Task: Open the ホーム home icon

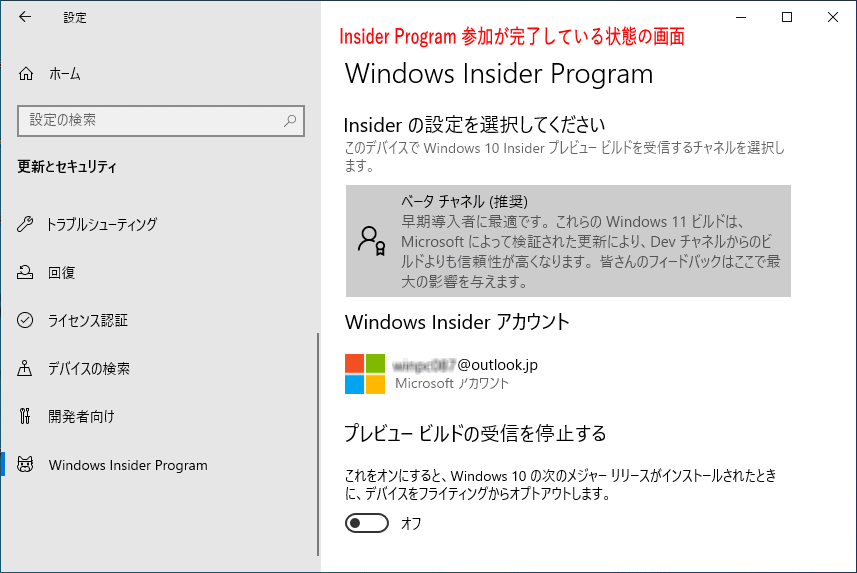Action: [x=26, y=73]
